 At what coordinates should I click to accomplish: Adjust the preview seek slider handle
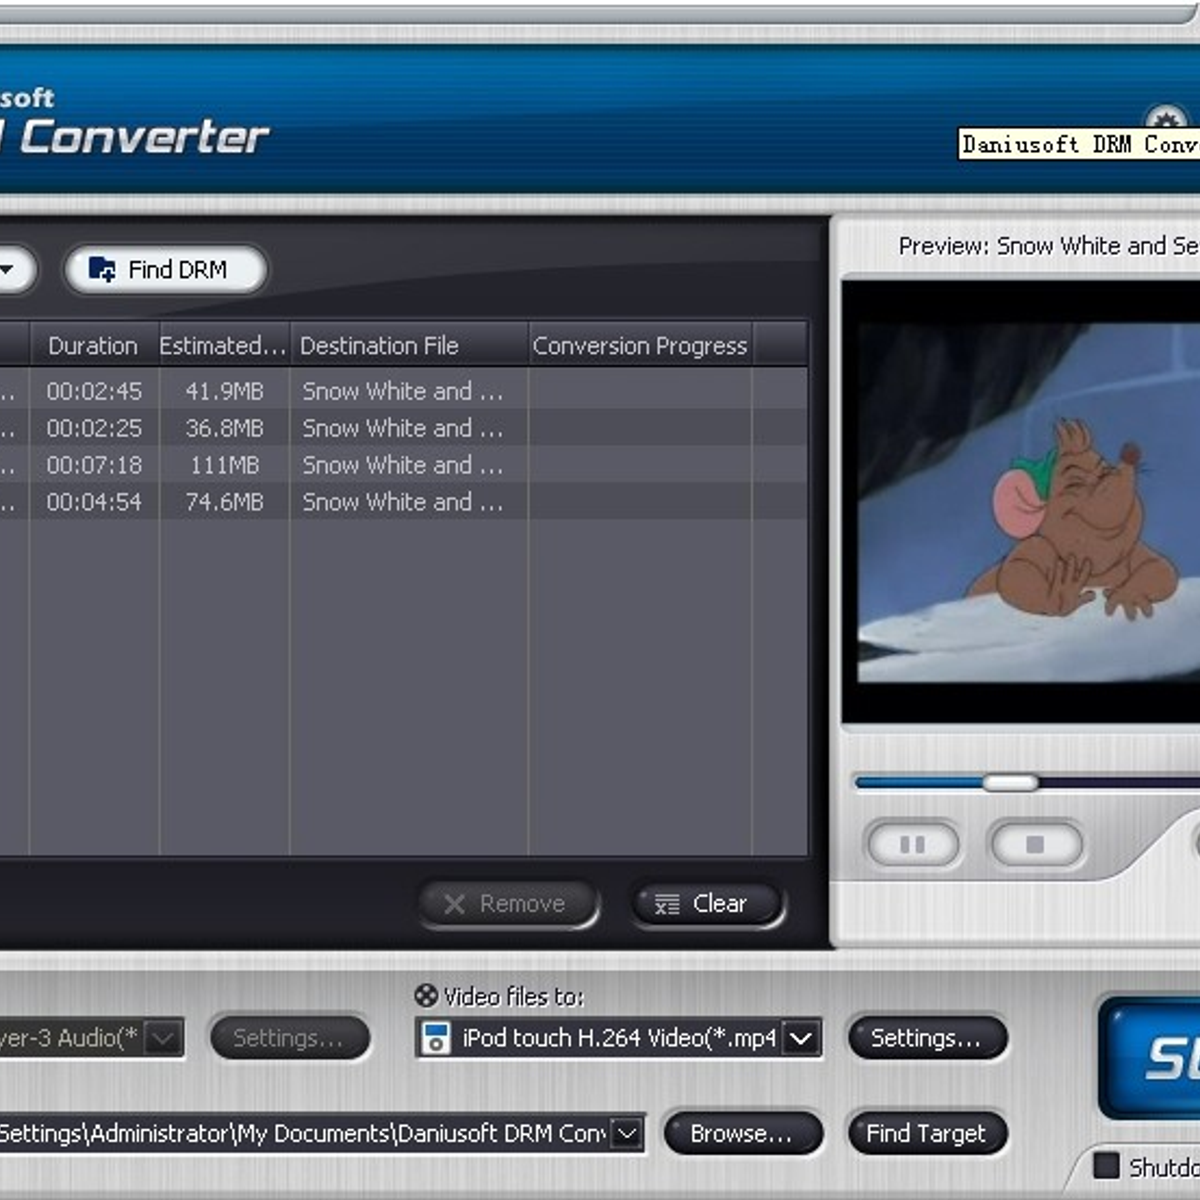tap(1010, 782)
